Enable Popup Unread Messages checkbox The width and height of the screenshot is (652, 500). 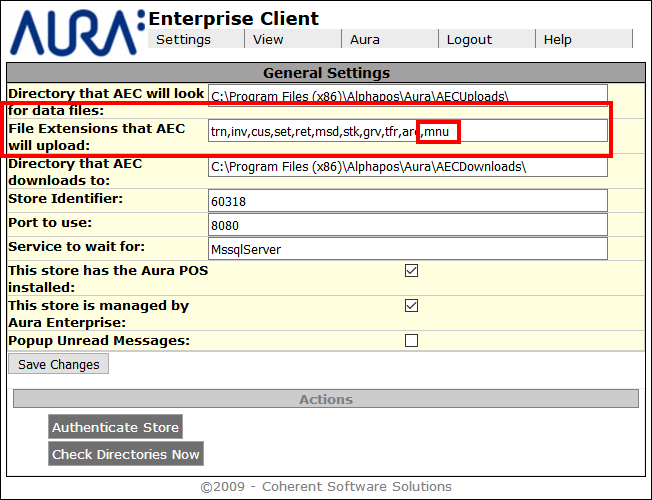tap(411, 341)
